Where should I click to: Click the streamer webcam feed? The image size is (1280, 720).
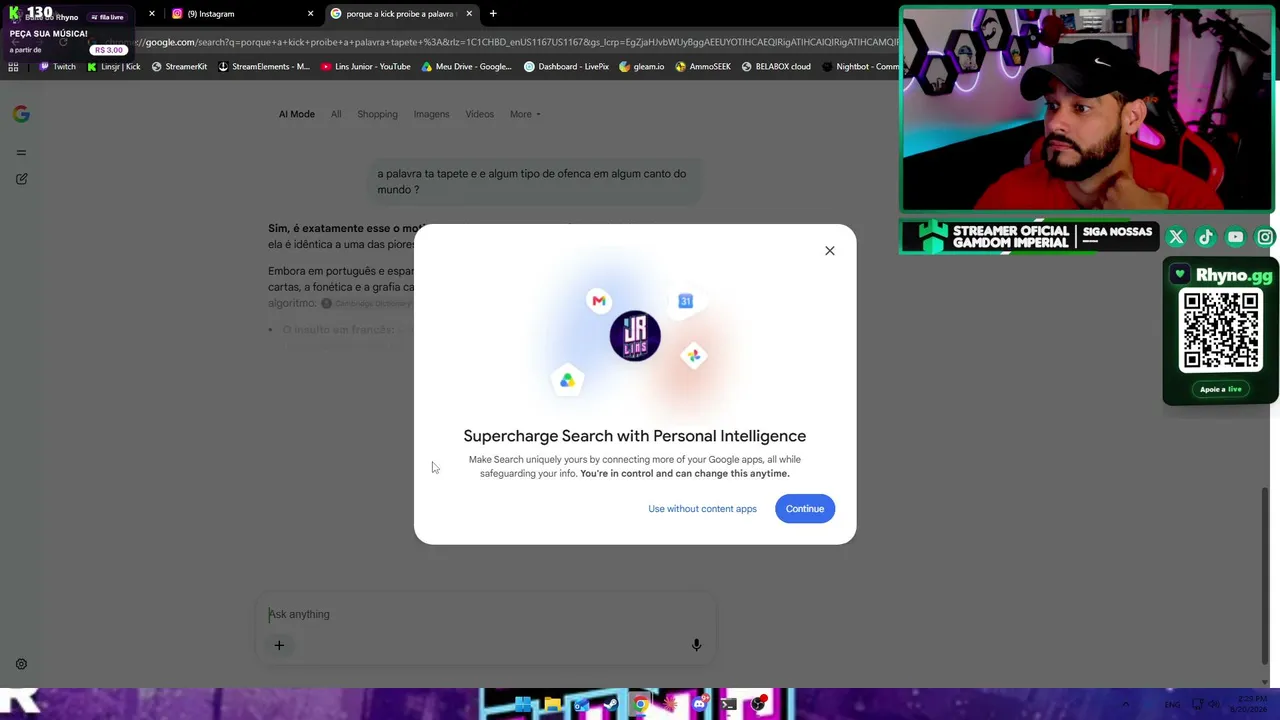[x=1087, y=109]
